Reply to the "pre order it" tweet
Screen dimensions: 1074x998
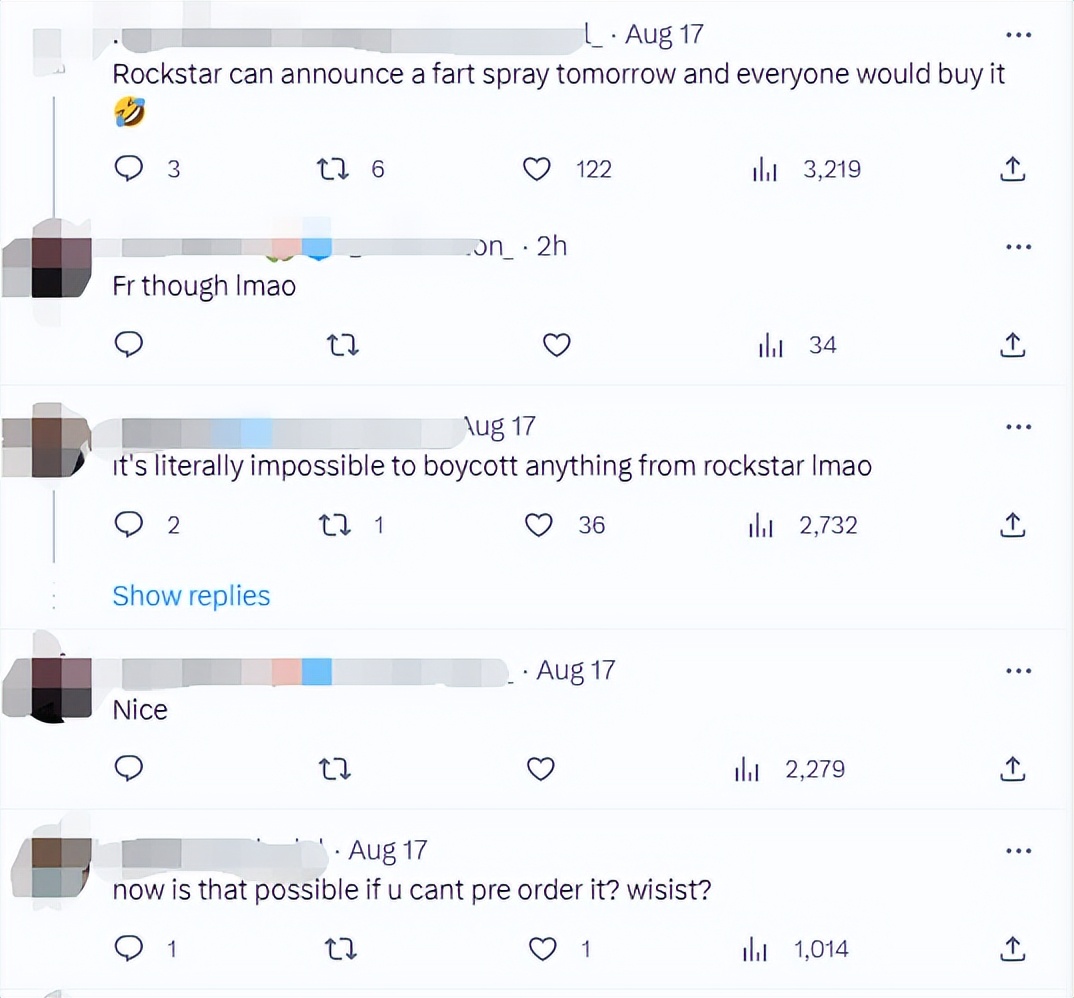[129, 949]
